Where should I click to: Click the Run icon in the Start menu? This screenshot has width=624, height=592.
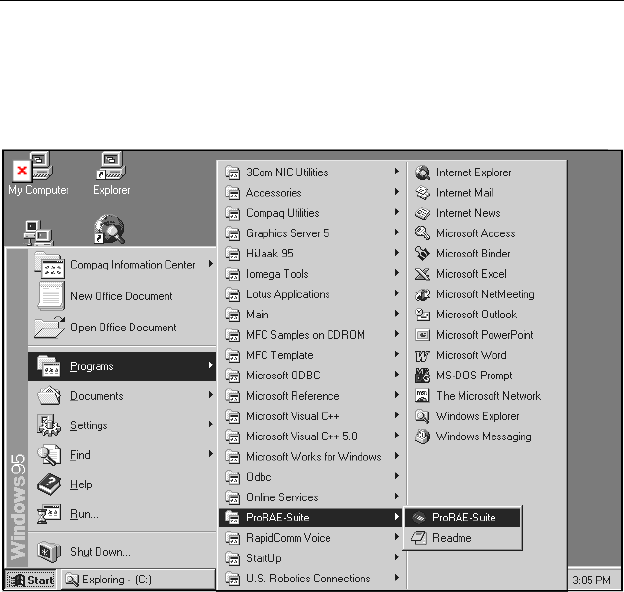49,514
